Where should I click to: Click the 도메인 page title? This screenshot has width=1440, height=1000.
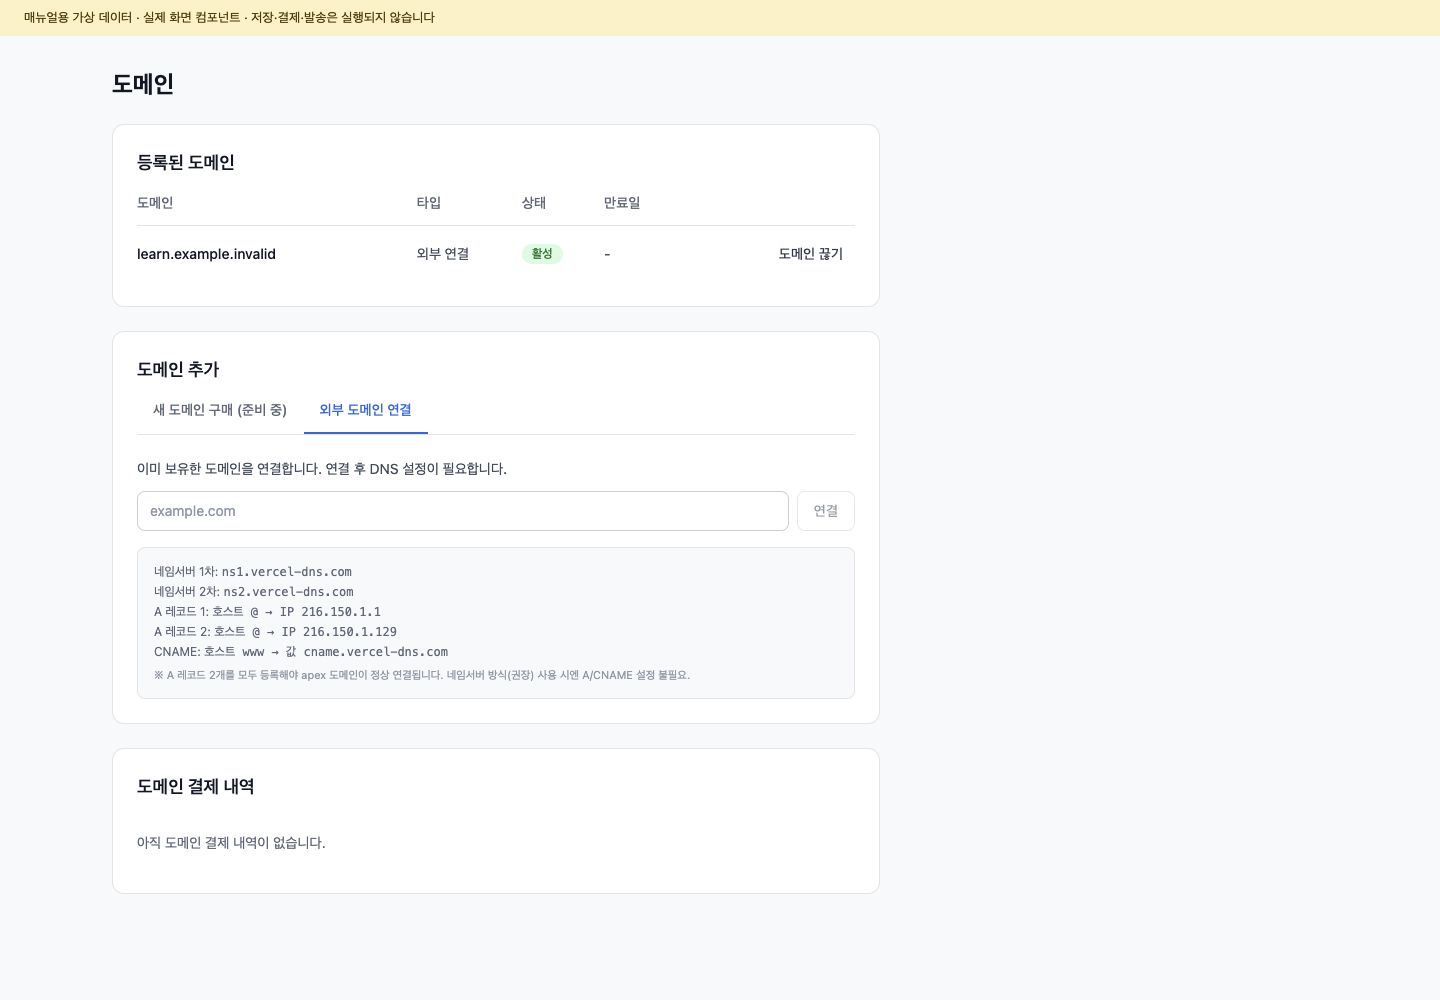tap(143, 84)
